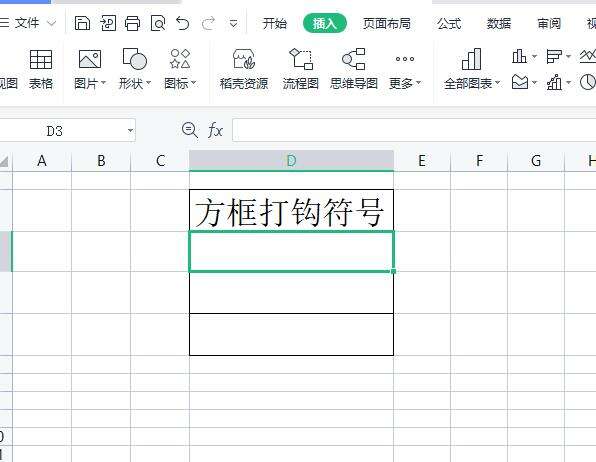This screenshot has width=596, height=462.
Task: Click the select-all corner triangle
Action: 4,161
